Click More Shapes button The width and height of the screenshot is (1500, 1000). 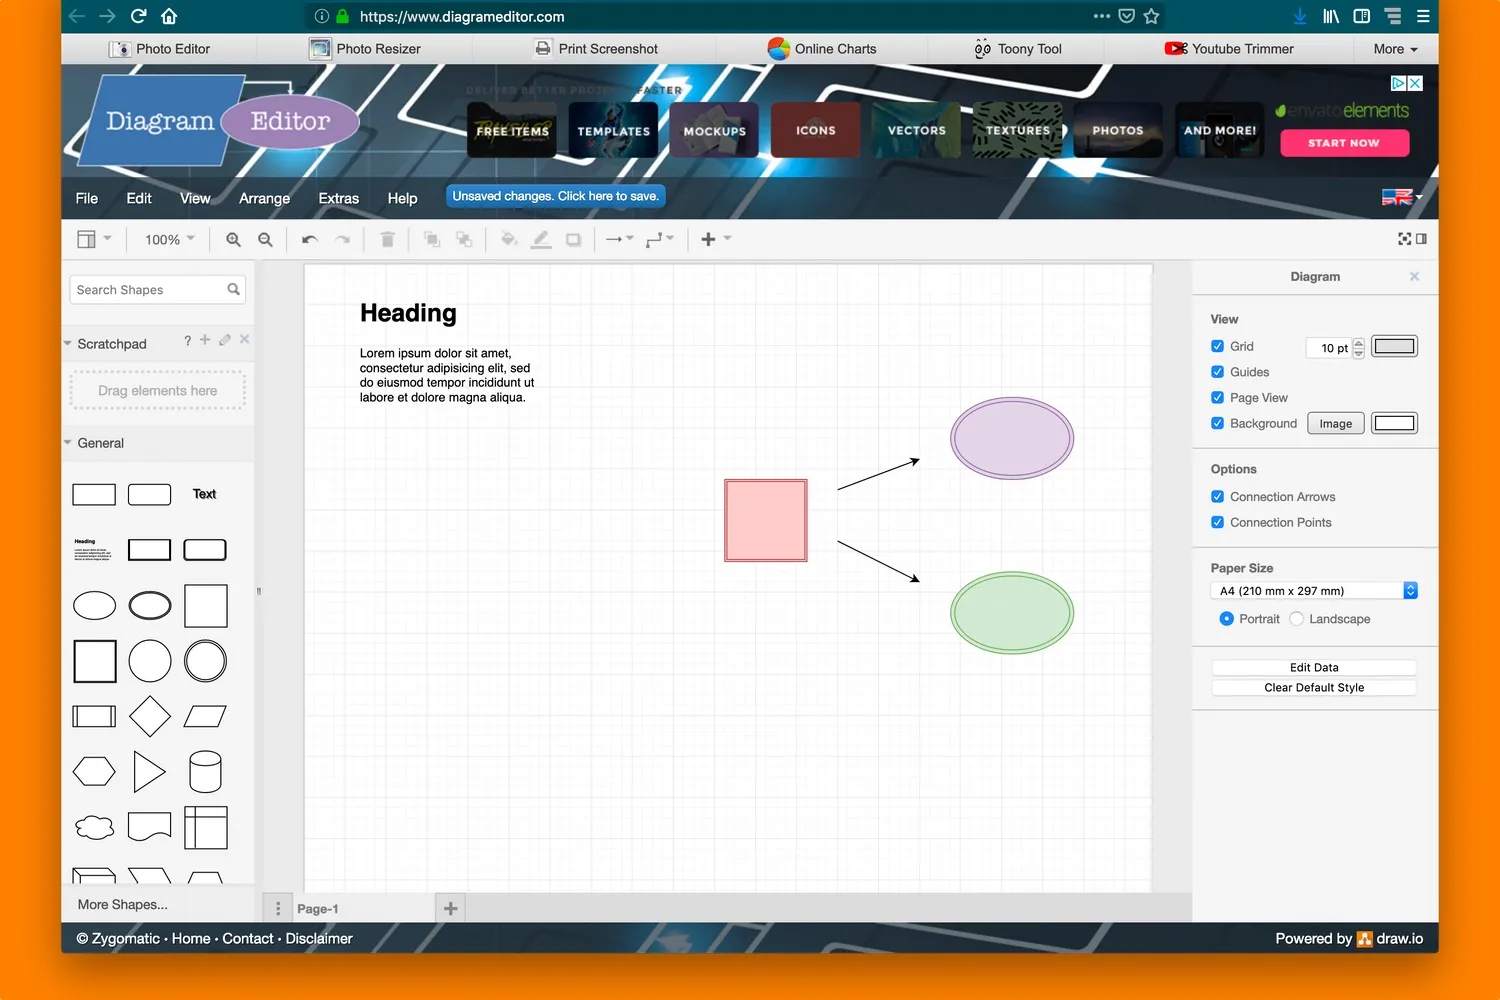tap(123, 904)
